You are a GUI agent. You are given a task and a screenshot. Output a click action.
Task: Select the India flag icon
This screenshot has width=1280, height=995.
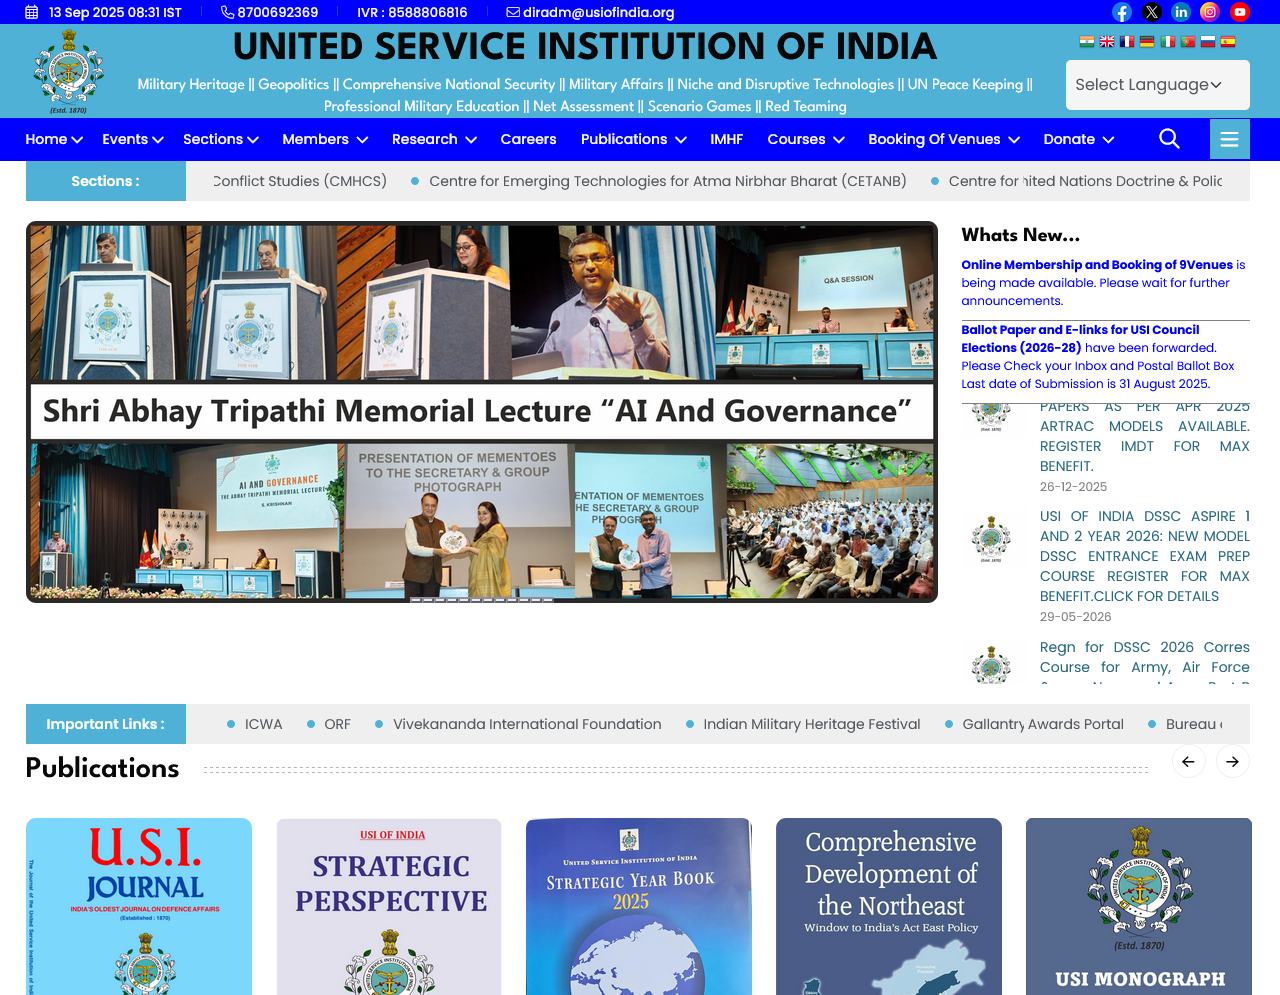1086,42
